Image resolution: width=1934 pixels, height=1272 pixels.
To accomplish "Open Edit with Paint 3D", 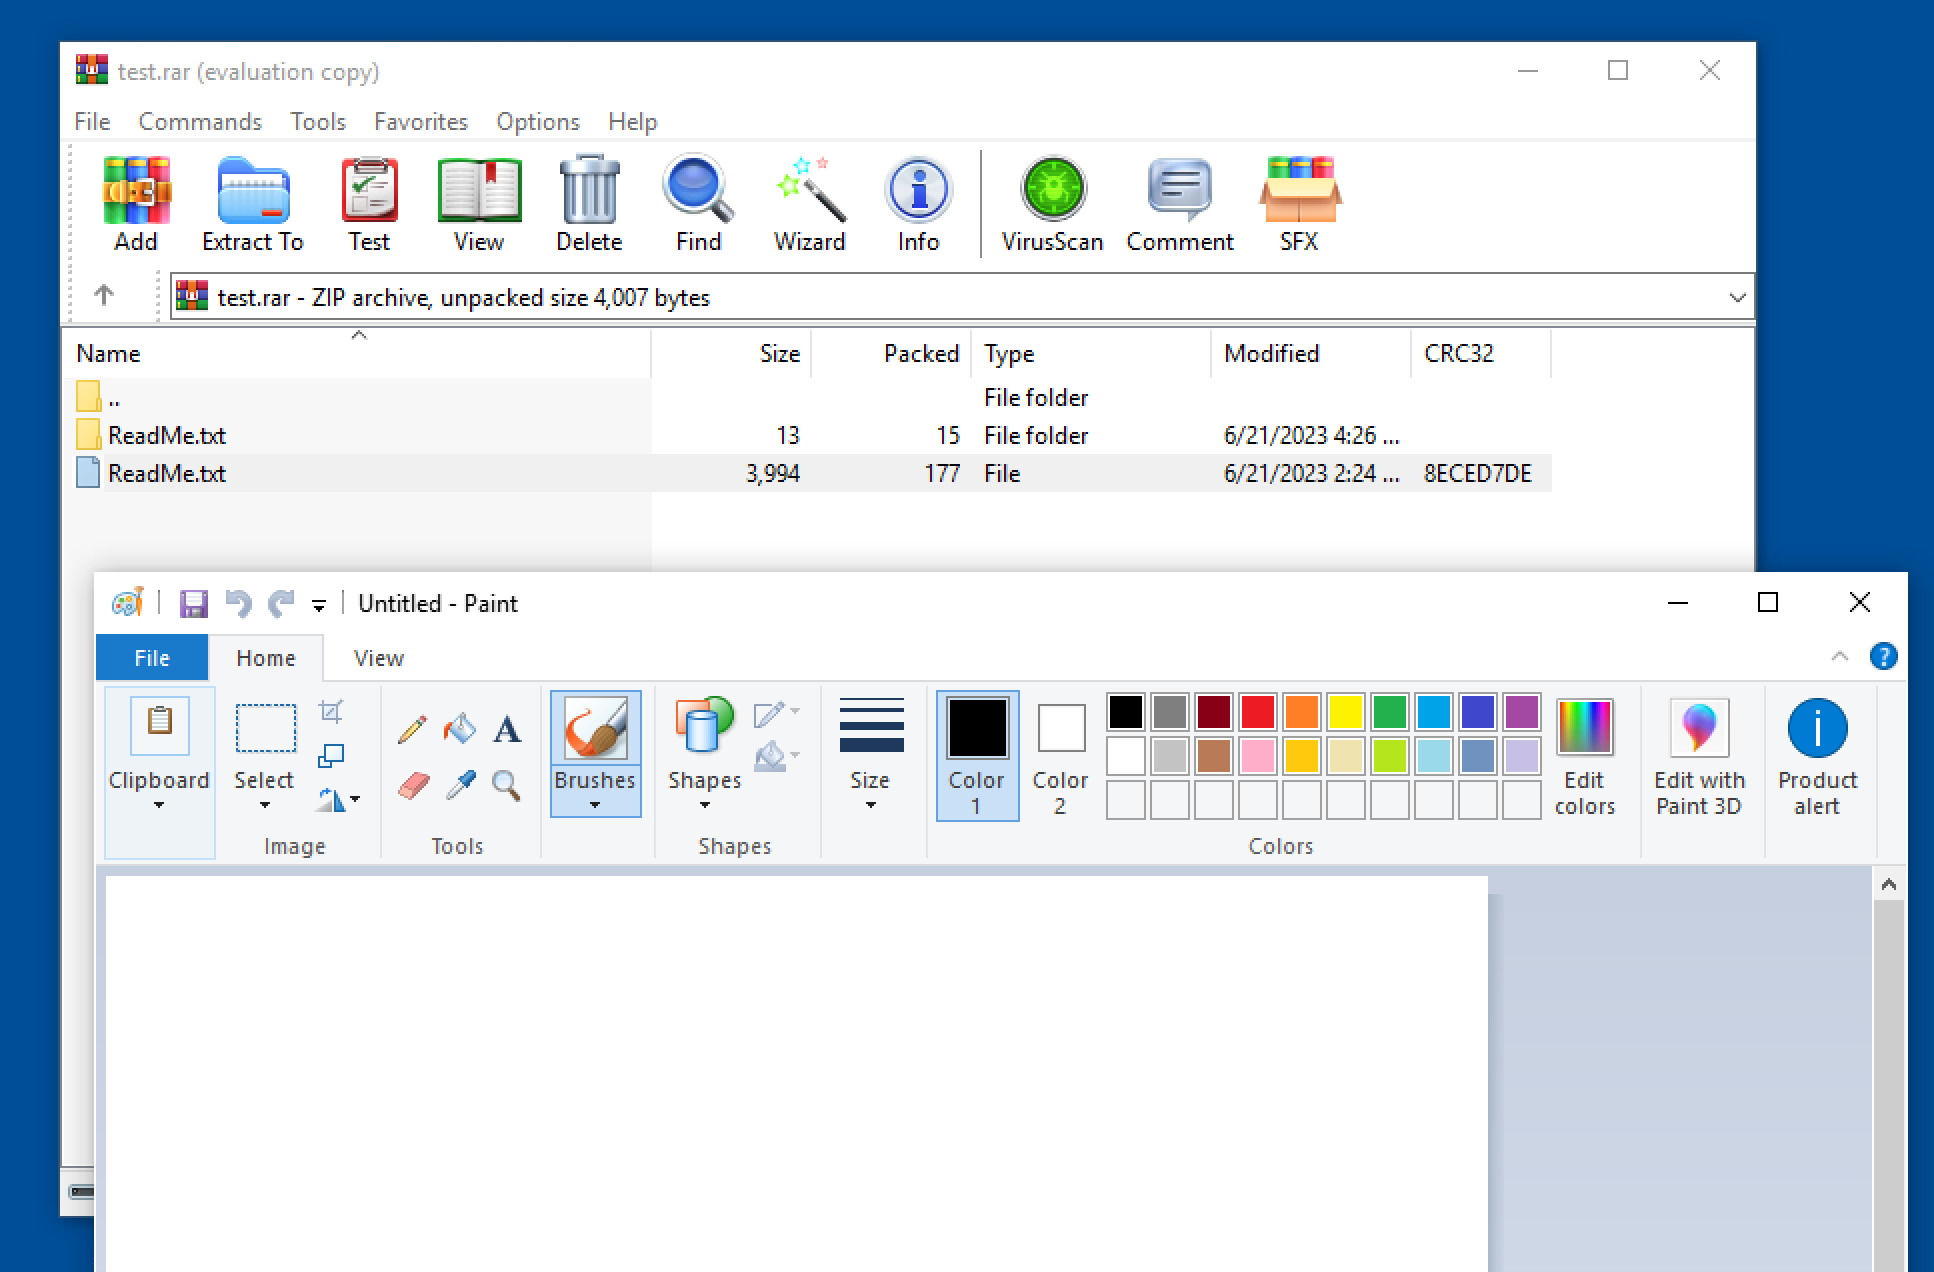I will [x=1699, y=758].
